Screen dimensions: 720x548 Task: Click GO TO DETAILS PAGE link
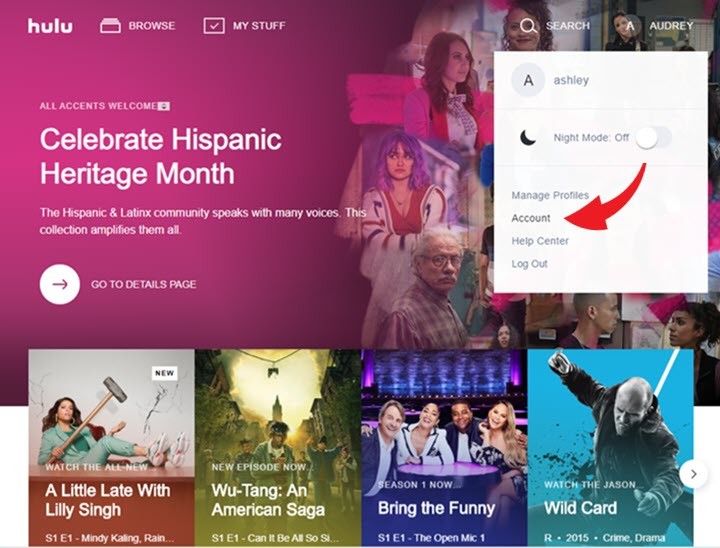144,284
